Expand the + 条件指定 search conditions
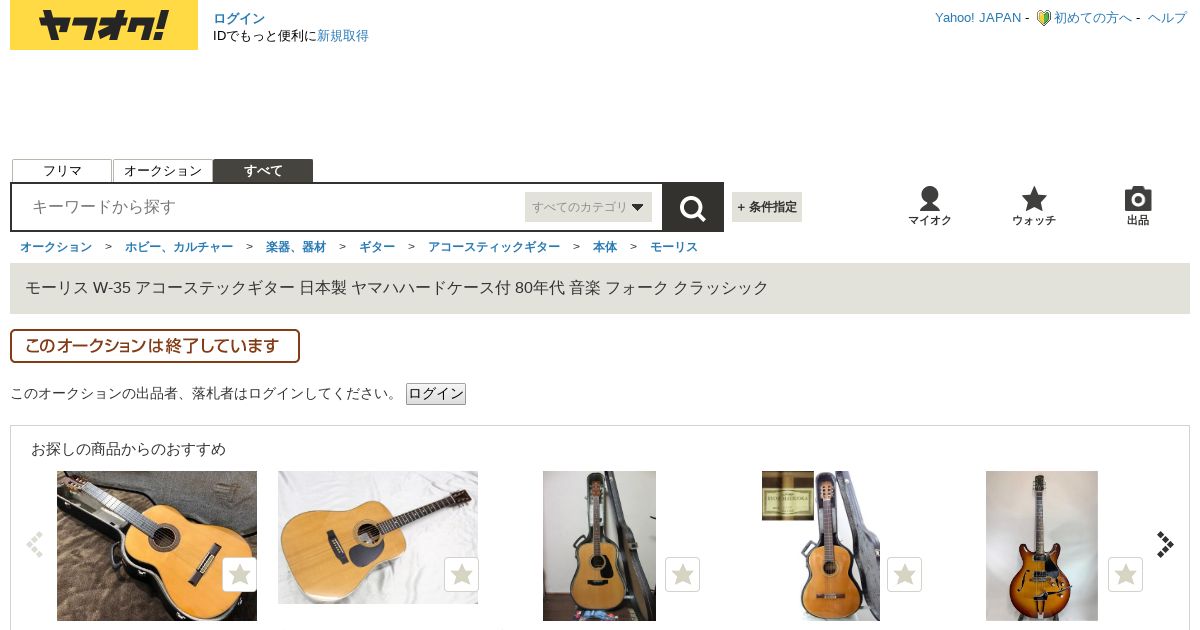 [767, 207]
